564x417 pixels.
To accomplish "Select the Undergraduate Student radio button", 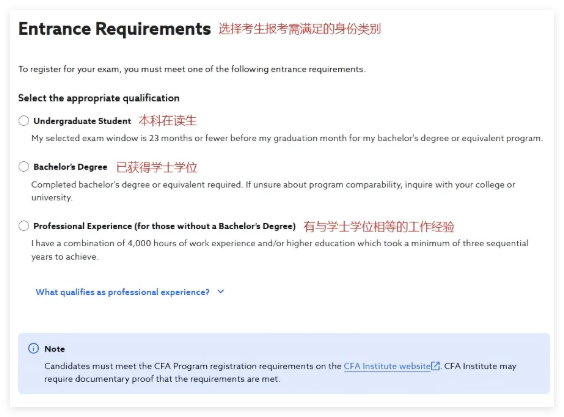I will 24,121.
